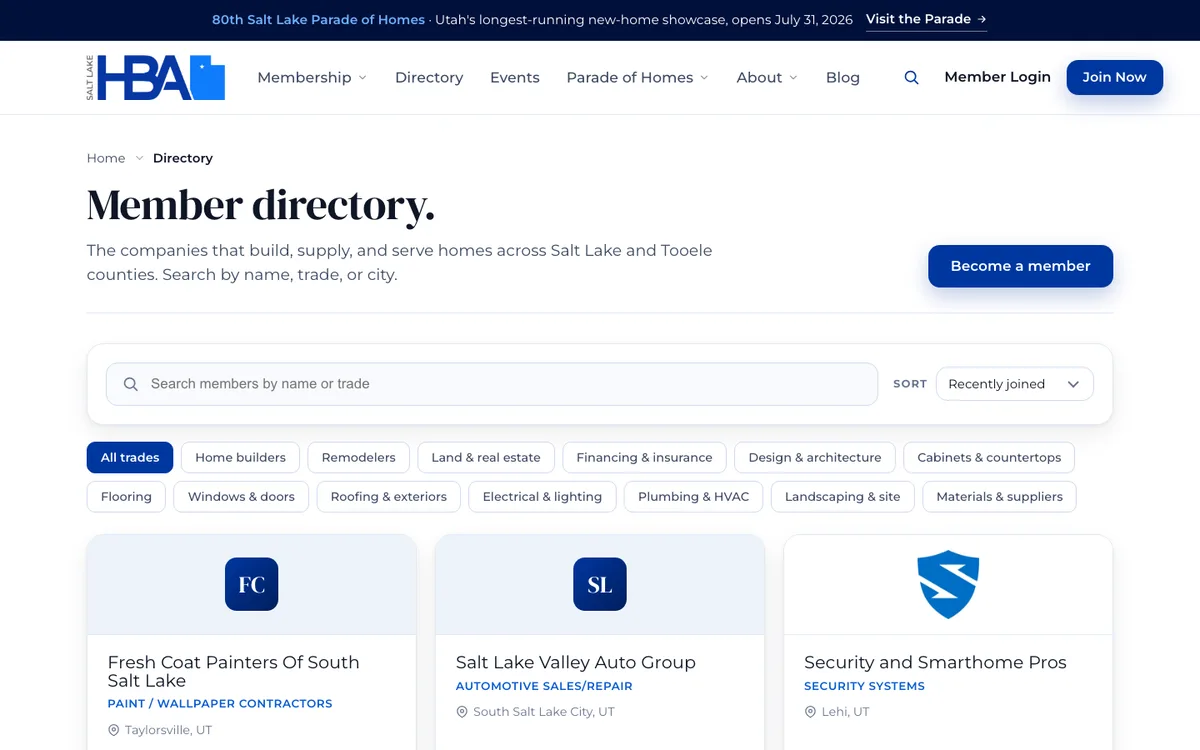
Task: Open Fresh Coat Painters Of South Salt Lake listing
Action: (x=233, y=671)
